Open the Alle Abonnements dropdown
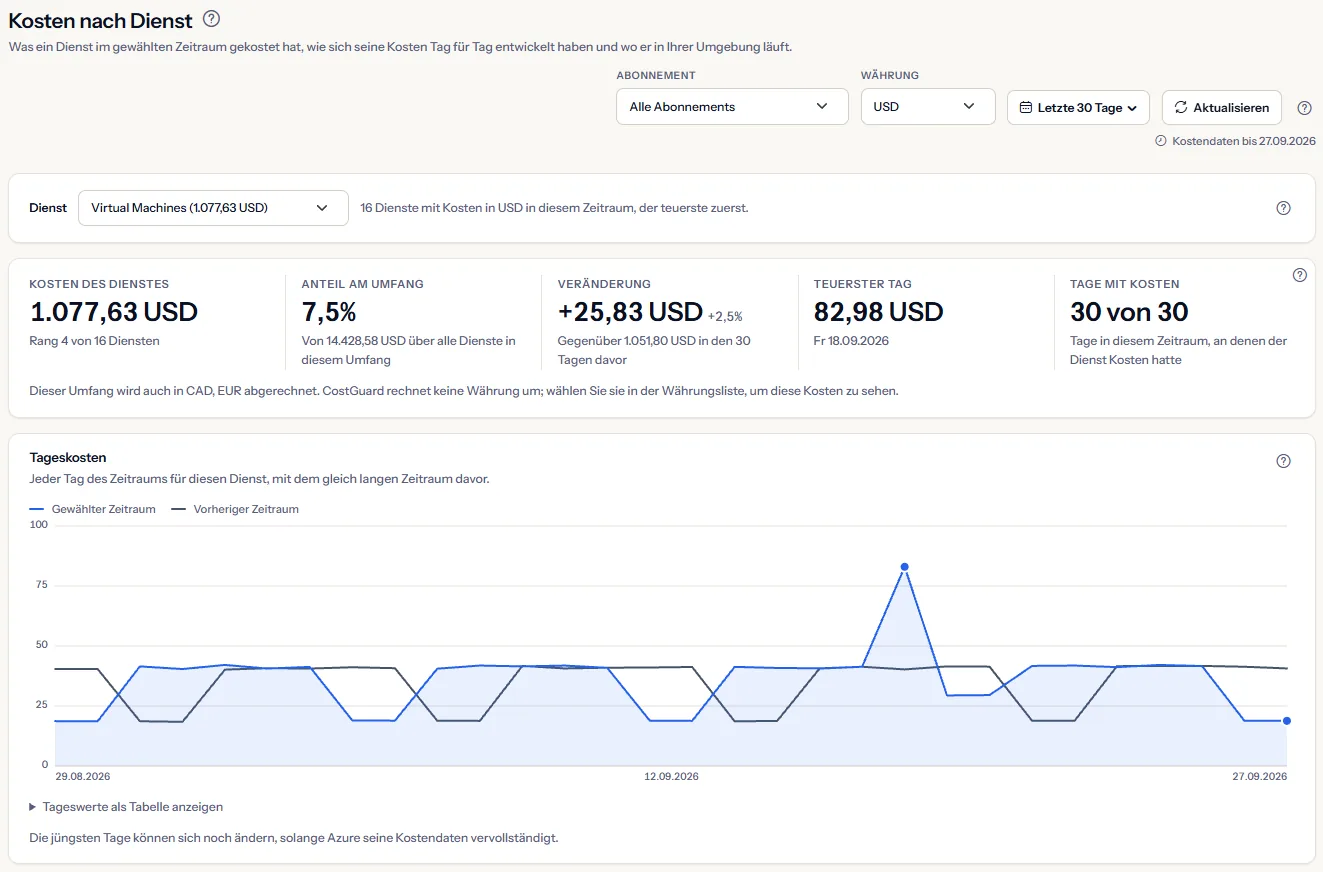 pyautogui.click(x=732, y=107)
